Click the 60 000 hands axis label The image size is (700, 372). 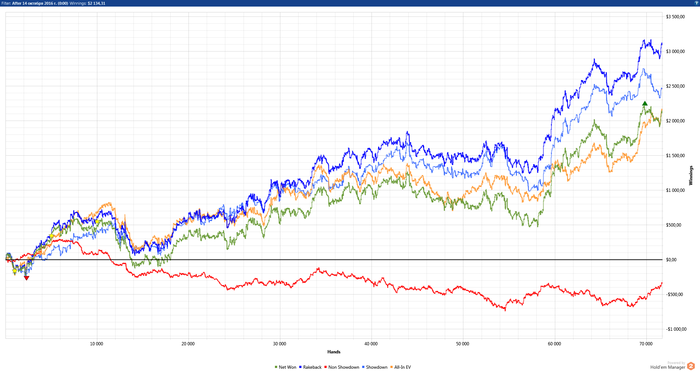554,344
